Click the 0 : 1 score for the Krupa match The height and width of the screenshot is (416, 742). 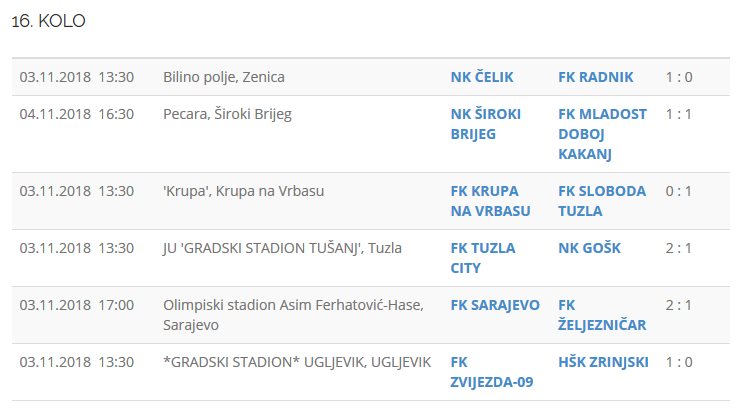[679, 191]
